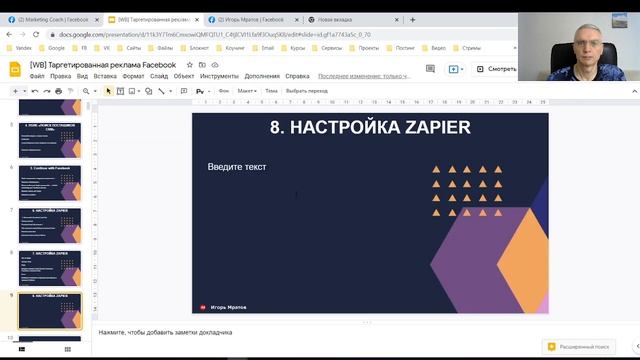This screenshot has height=360, width=640.
Task: Click the zoom magnifier tool
Action: tap(86, 91)
